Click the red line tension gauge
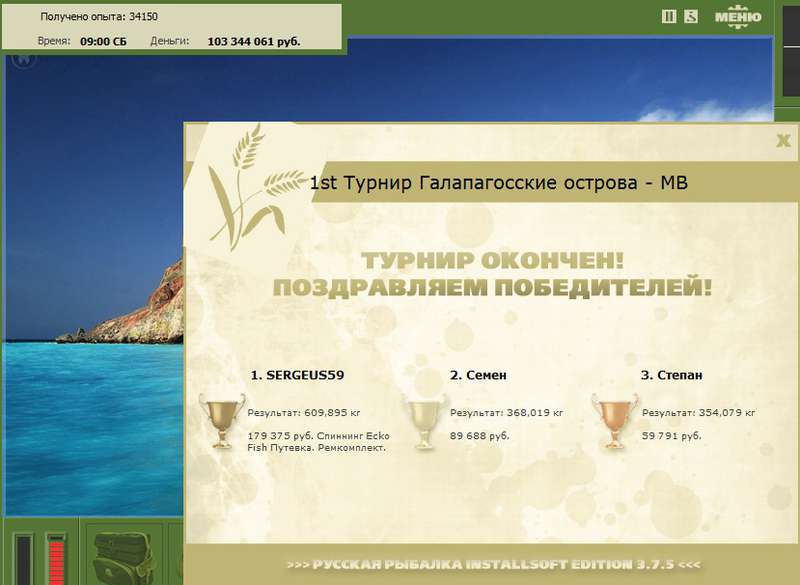The width and height of the screenshot is (800, 585). [56, 559]
